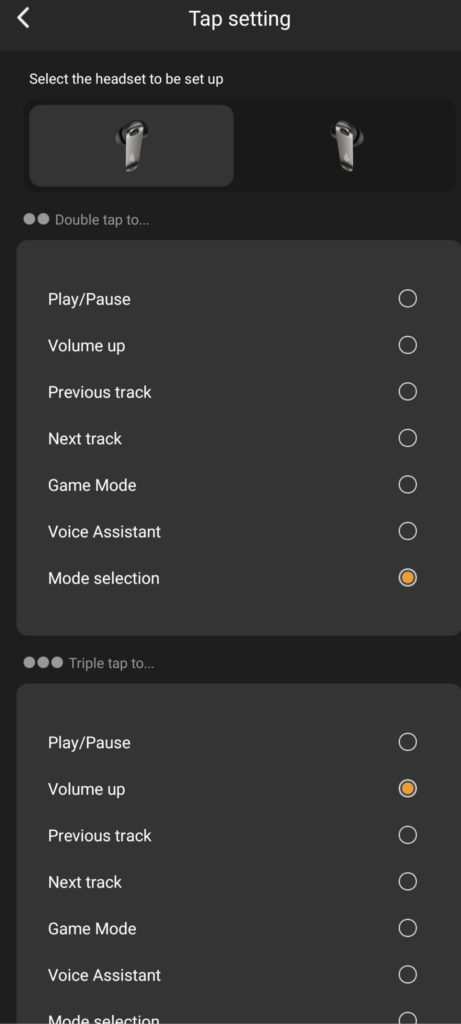The height and width of the screenshot is (1024, 461).
Task: Select the right earbud headset
Action: point(346,146)
